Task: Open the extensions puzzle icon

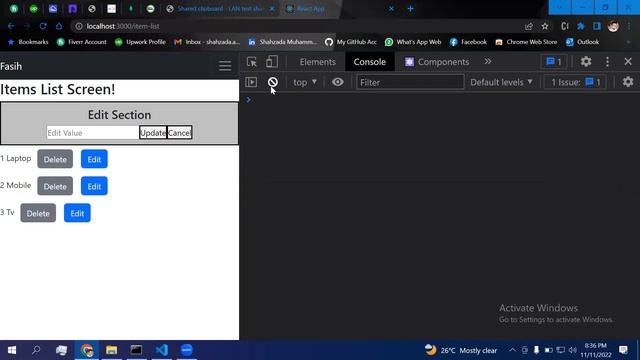Action: (580, 26)
